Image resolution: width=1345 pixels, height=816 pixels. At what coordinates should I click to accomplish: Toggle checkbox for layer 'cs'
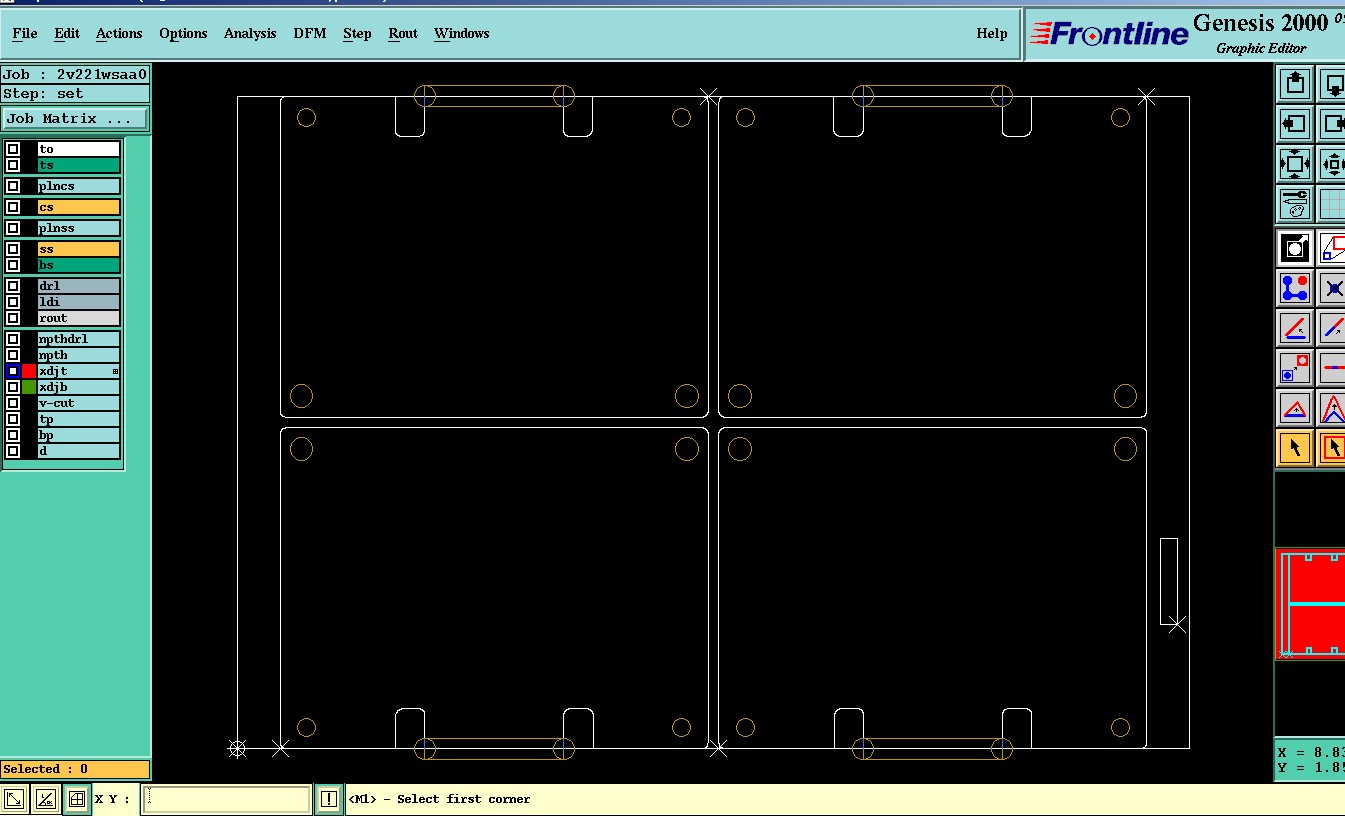click(x=13, y=207)
